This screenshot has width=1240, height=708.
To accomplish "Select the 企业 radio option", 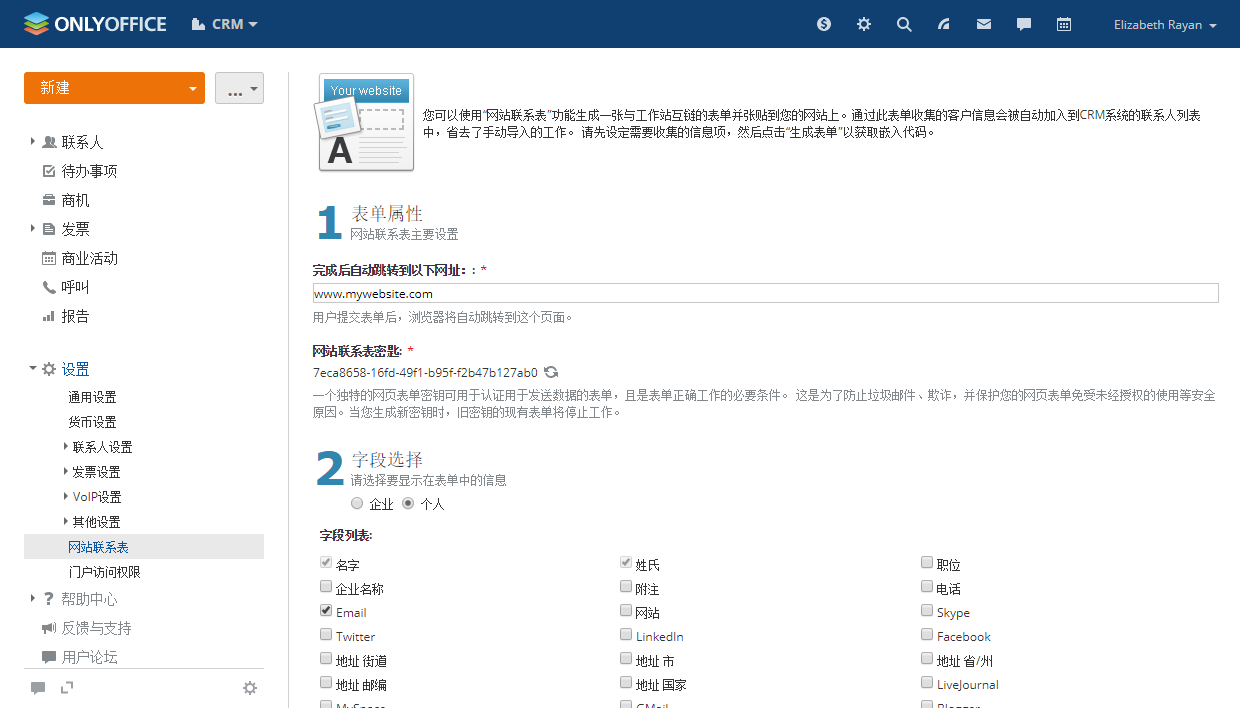I will point(357,504).
